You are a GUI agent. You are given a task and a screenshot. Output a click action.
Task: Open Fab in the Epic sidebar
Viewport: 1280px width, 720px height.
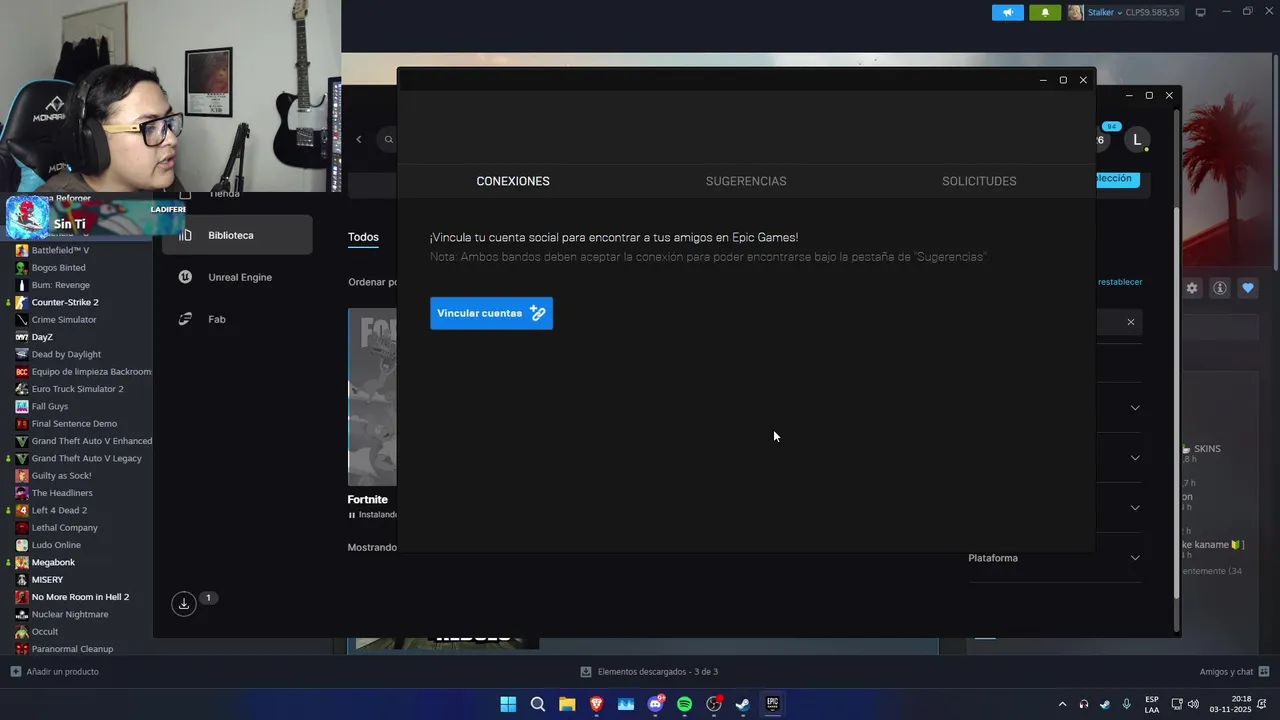pyautogui.click(x=237, y=319)
